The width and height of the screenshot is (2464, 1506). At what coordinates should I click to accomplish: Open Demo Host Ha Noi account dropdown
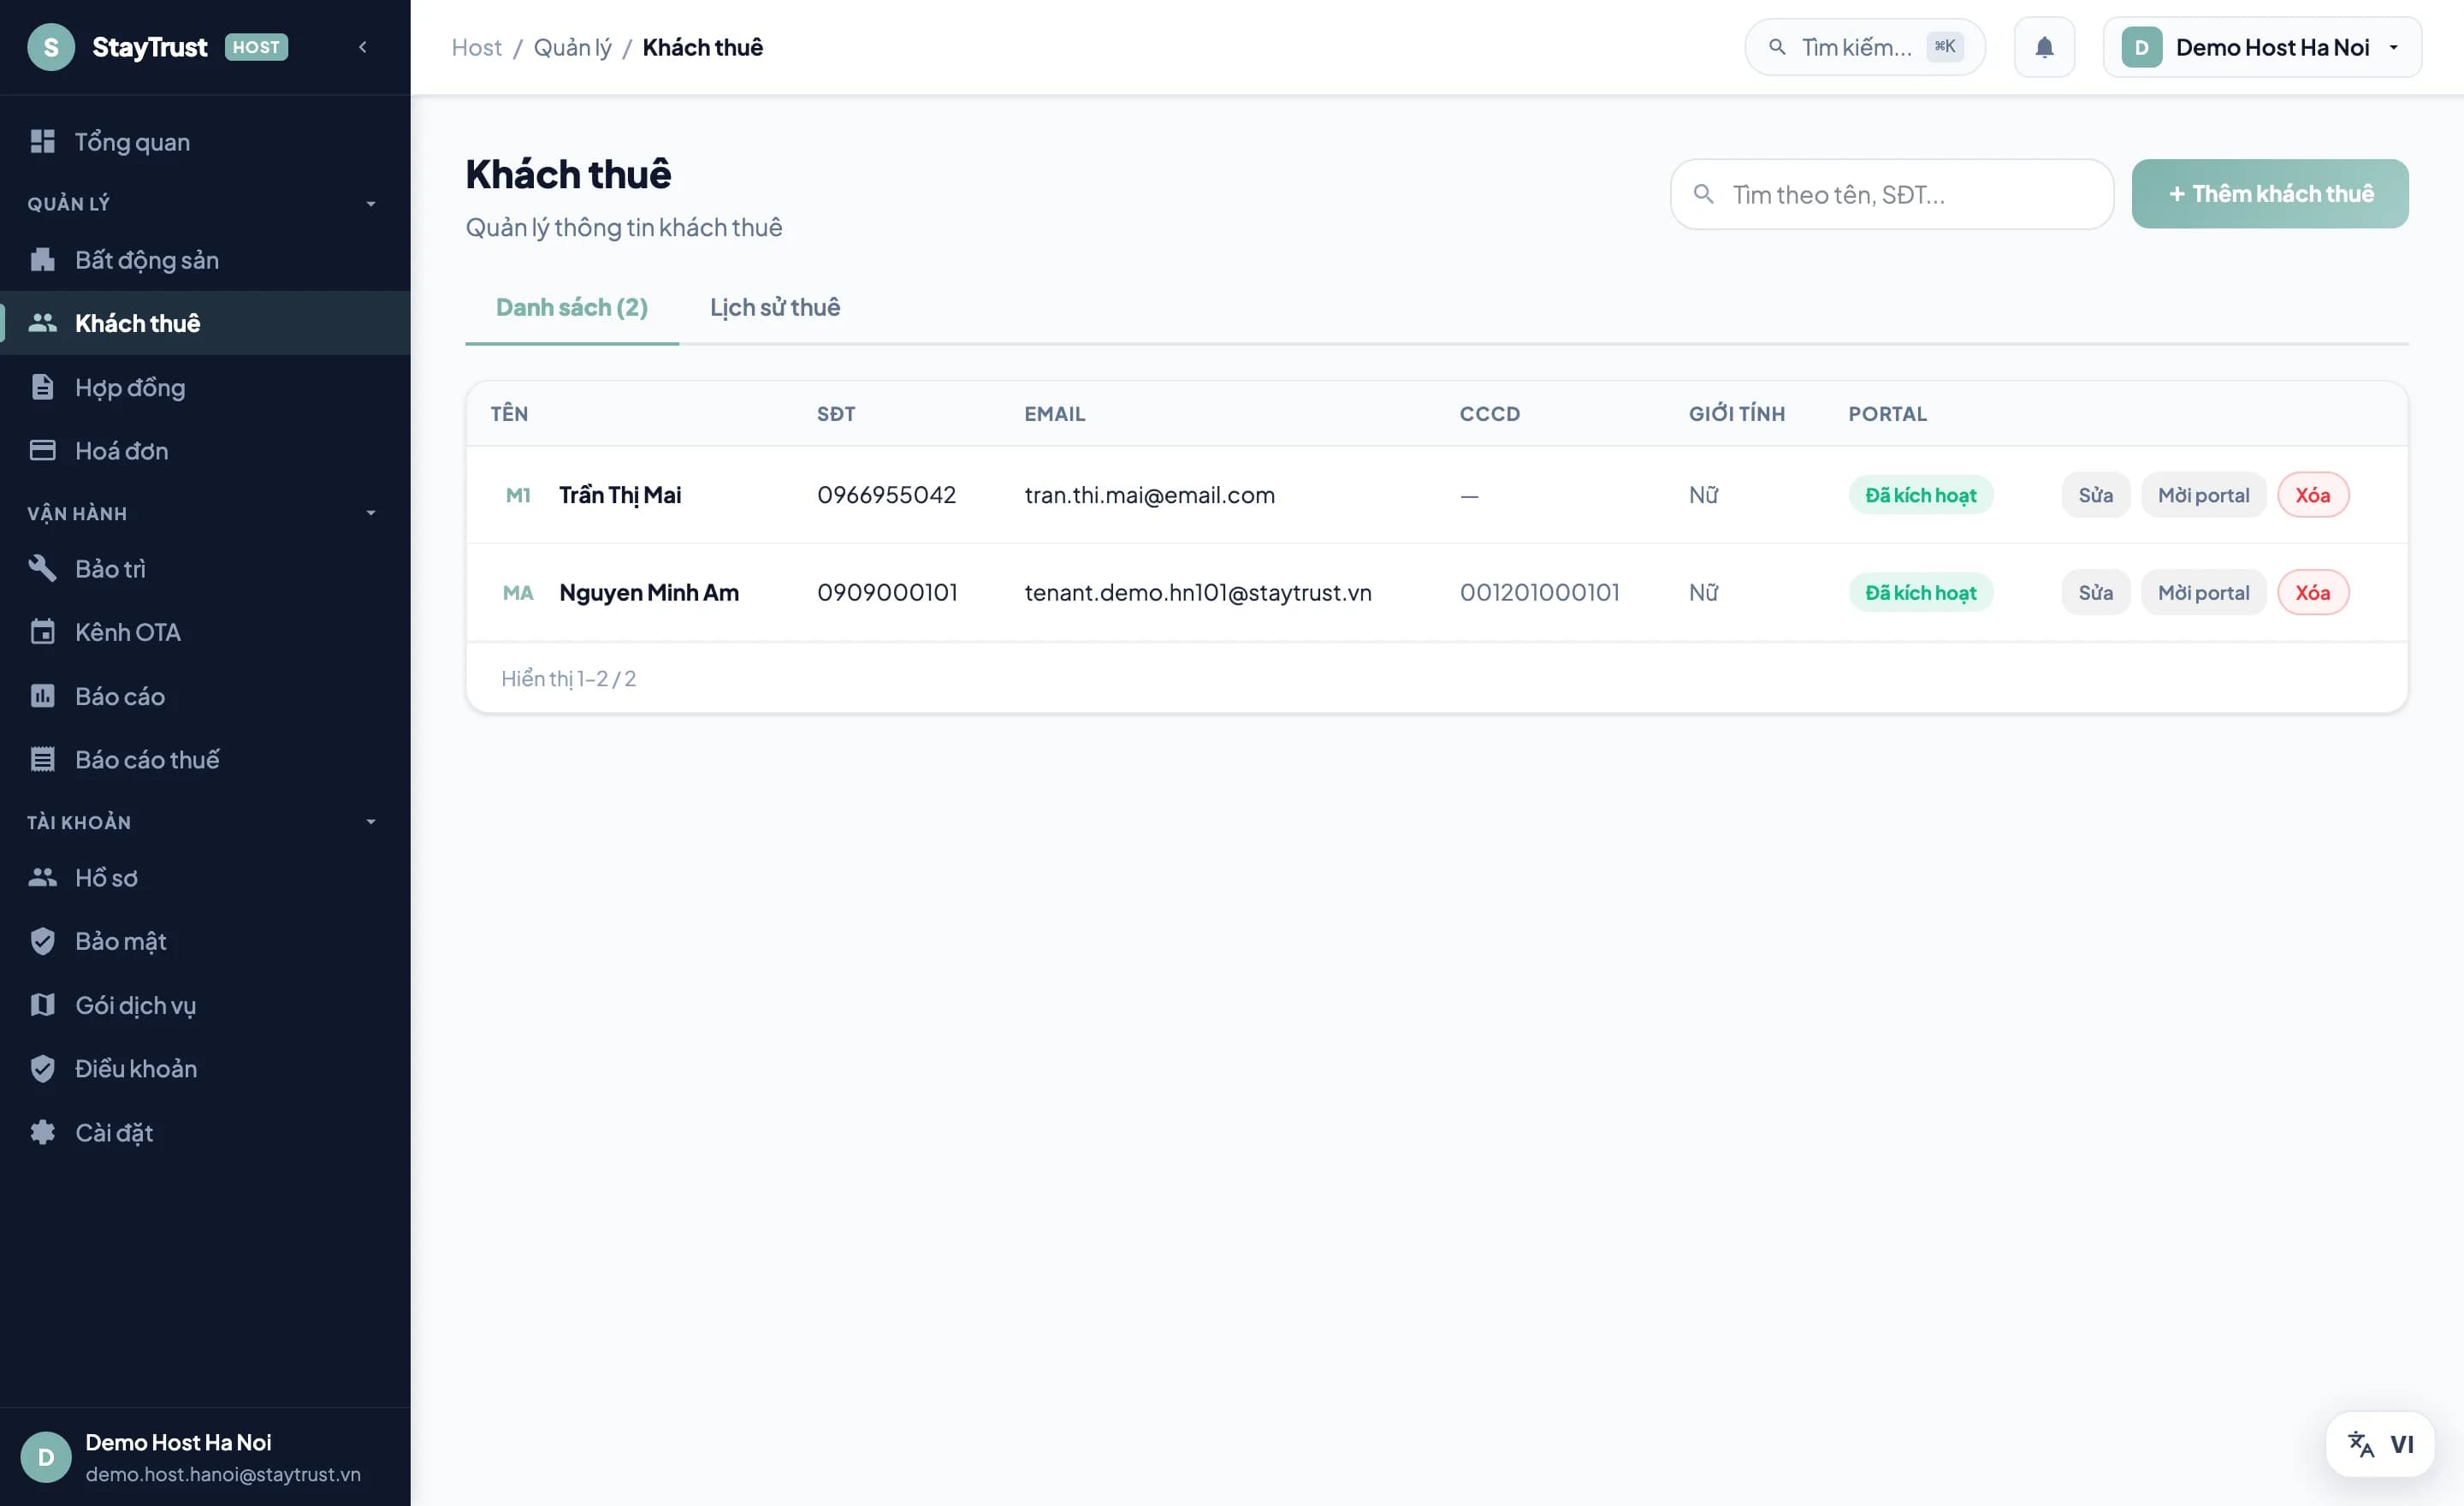point(2262,47)
